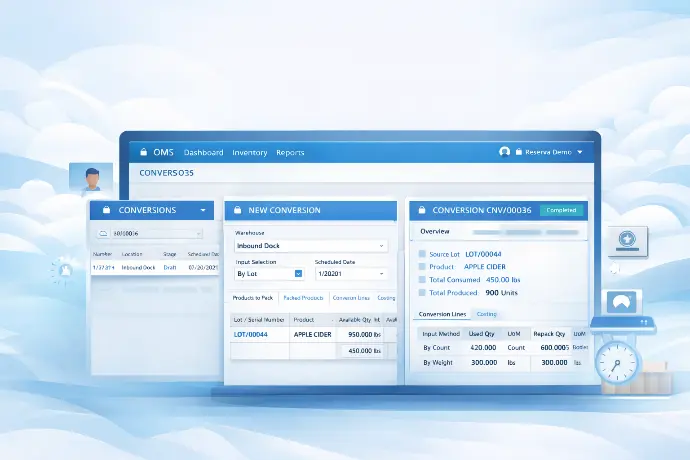The width and height of the screenshot is (690, 460).
Task: Tick the Total Produced checkbox
Action: point(422,292)
